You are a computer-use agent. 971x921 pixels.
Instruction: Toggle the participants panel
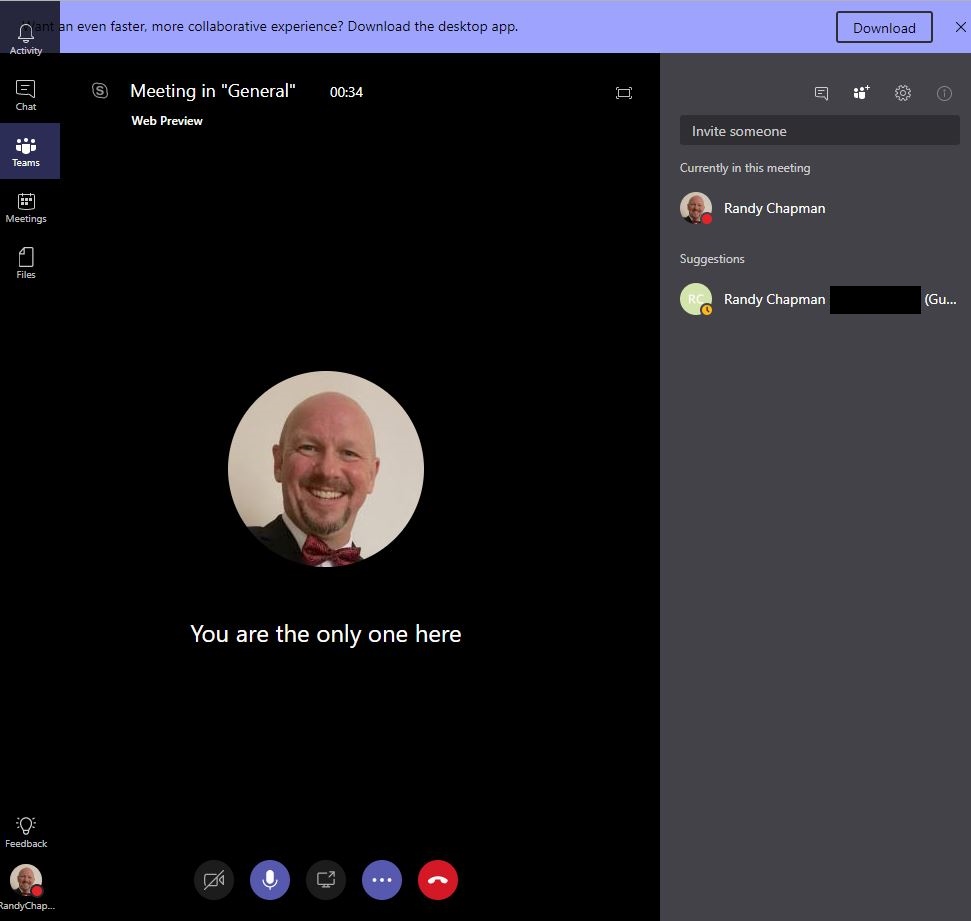pyautogui.click(x=861, y=93)
